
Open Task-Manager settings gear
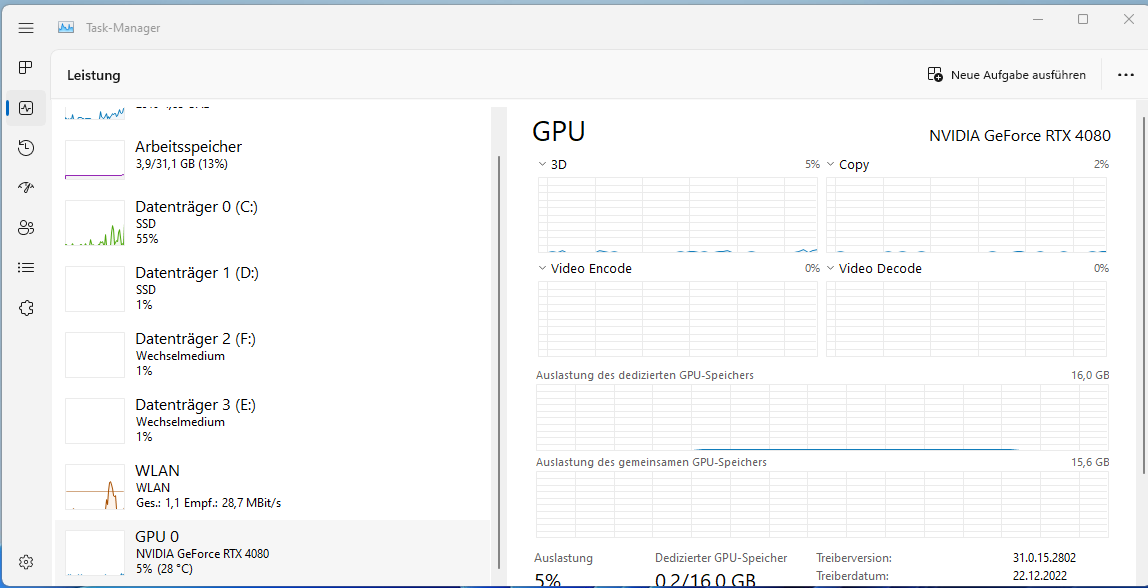point(26,562)
